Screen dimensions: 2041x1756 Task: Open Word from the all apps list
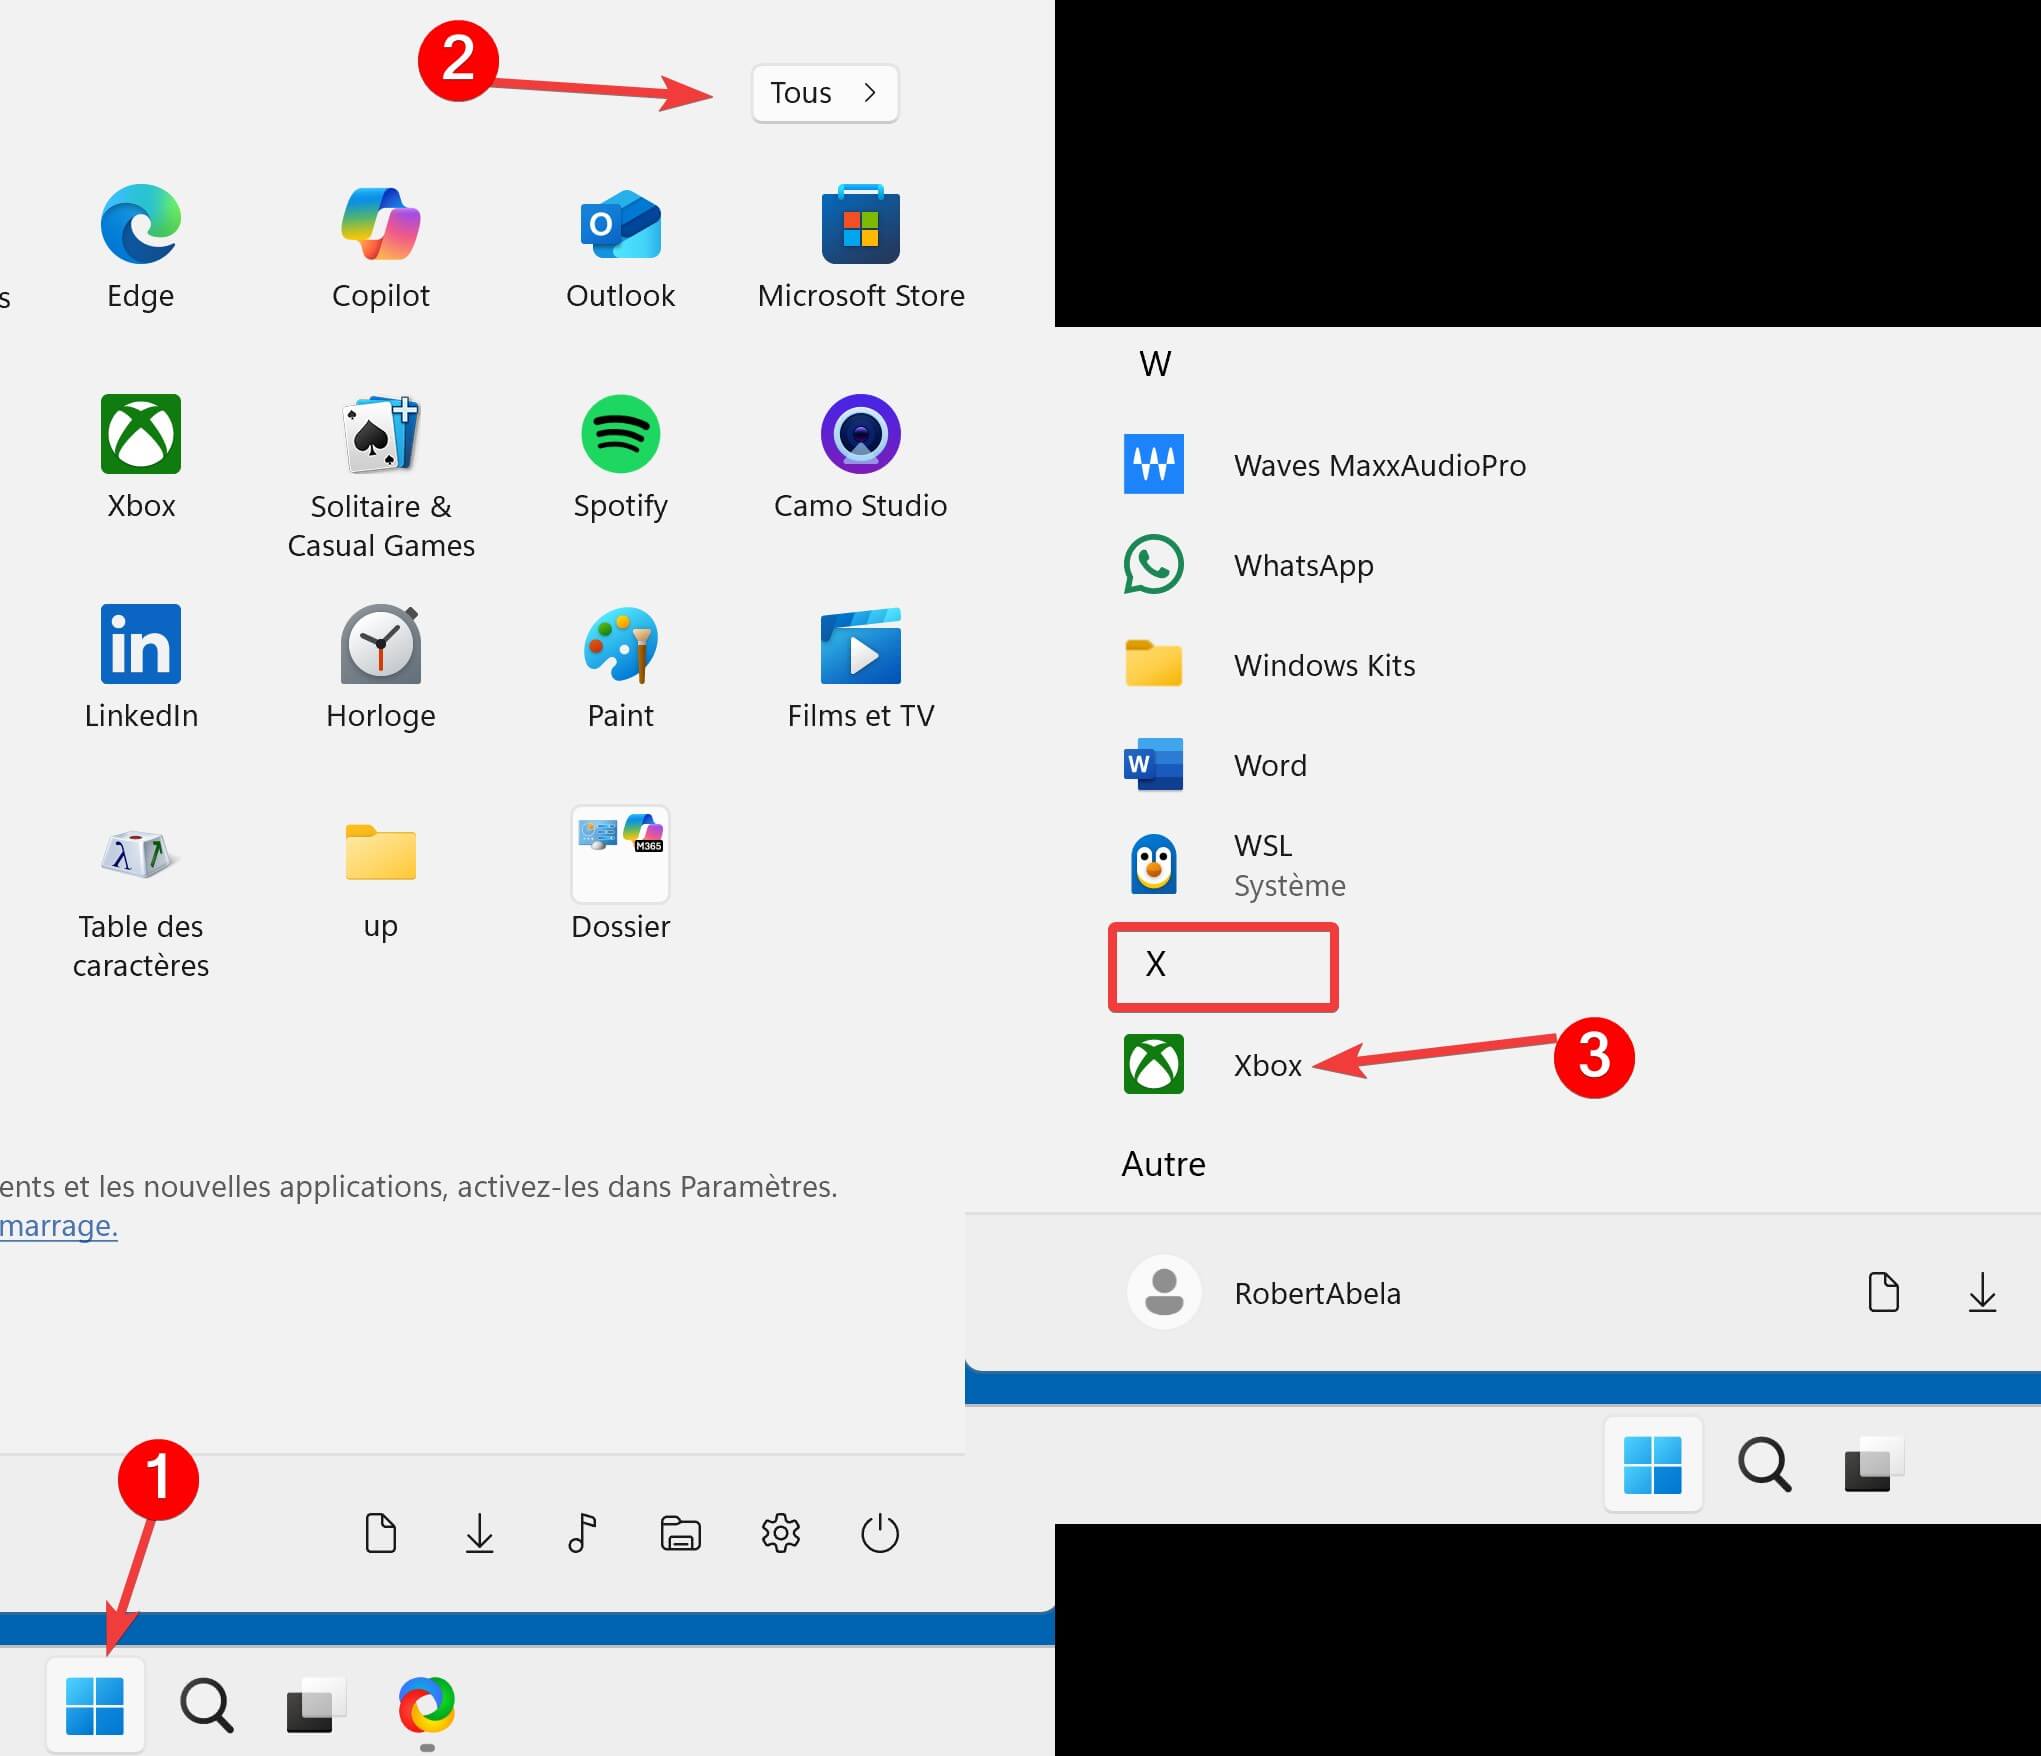(1214, 765)
